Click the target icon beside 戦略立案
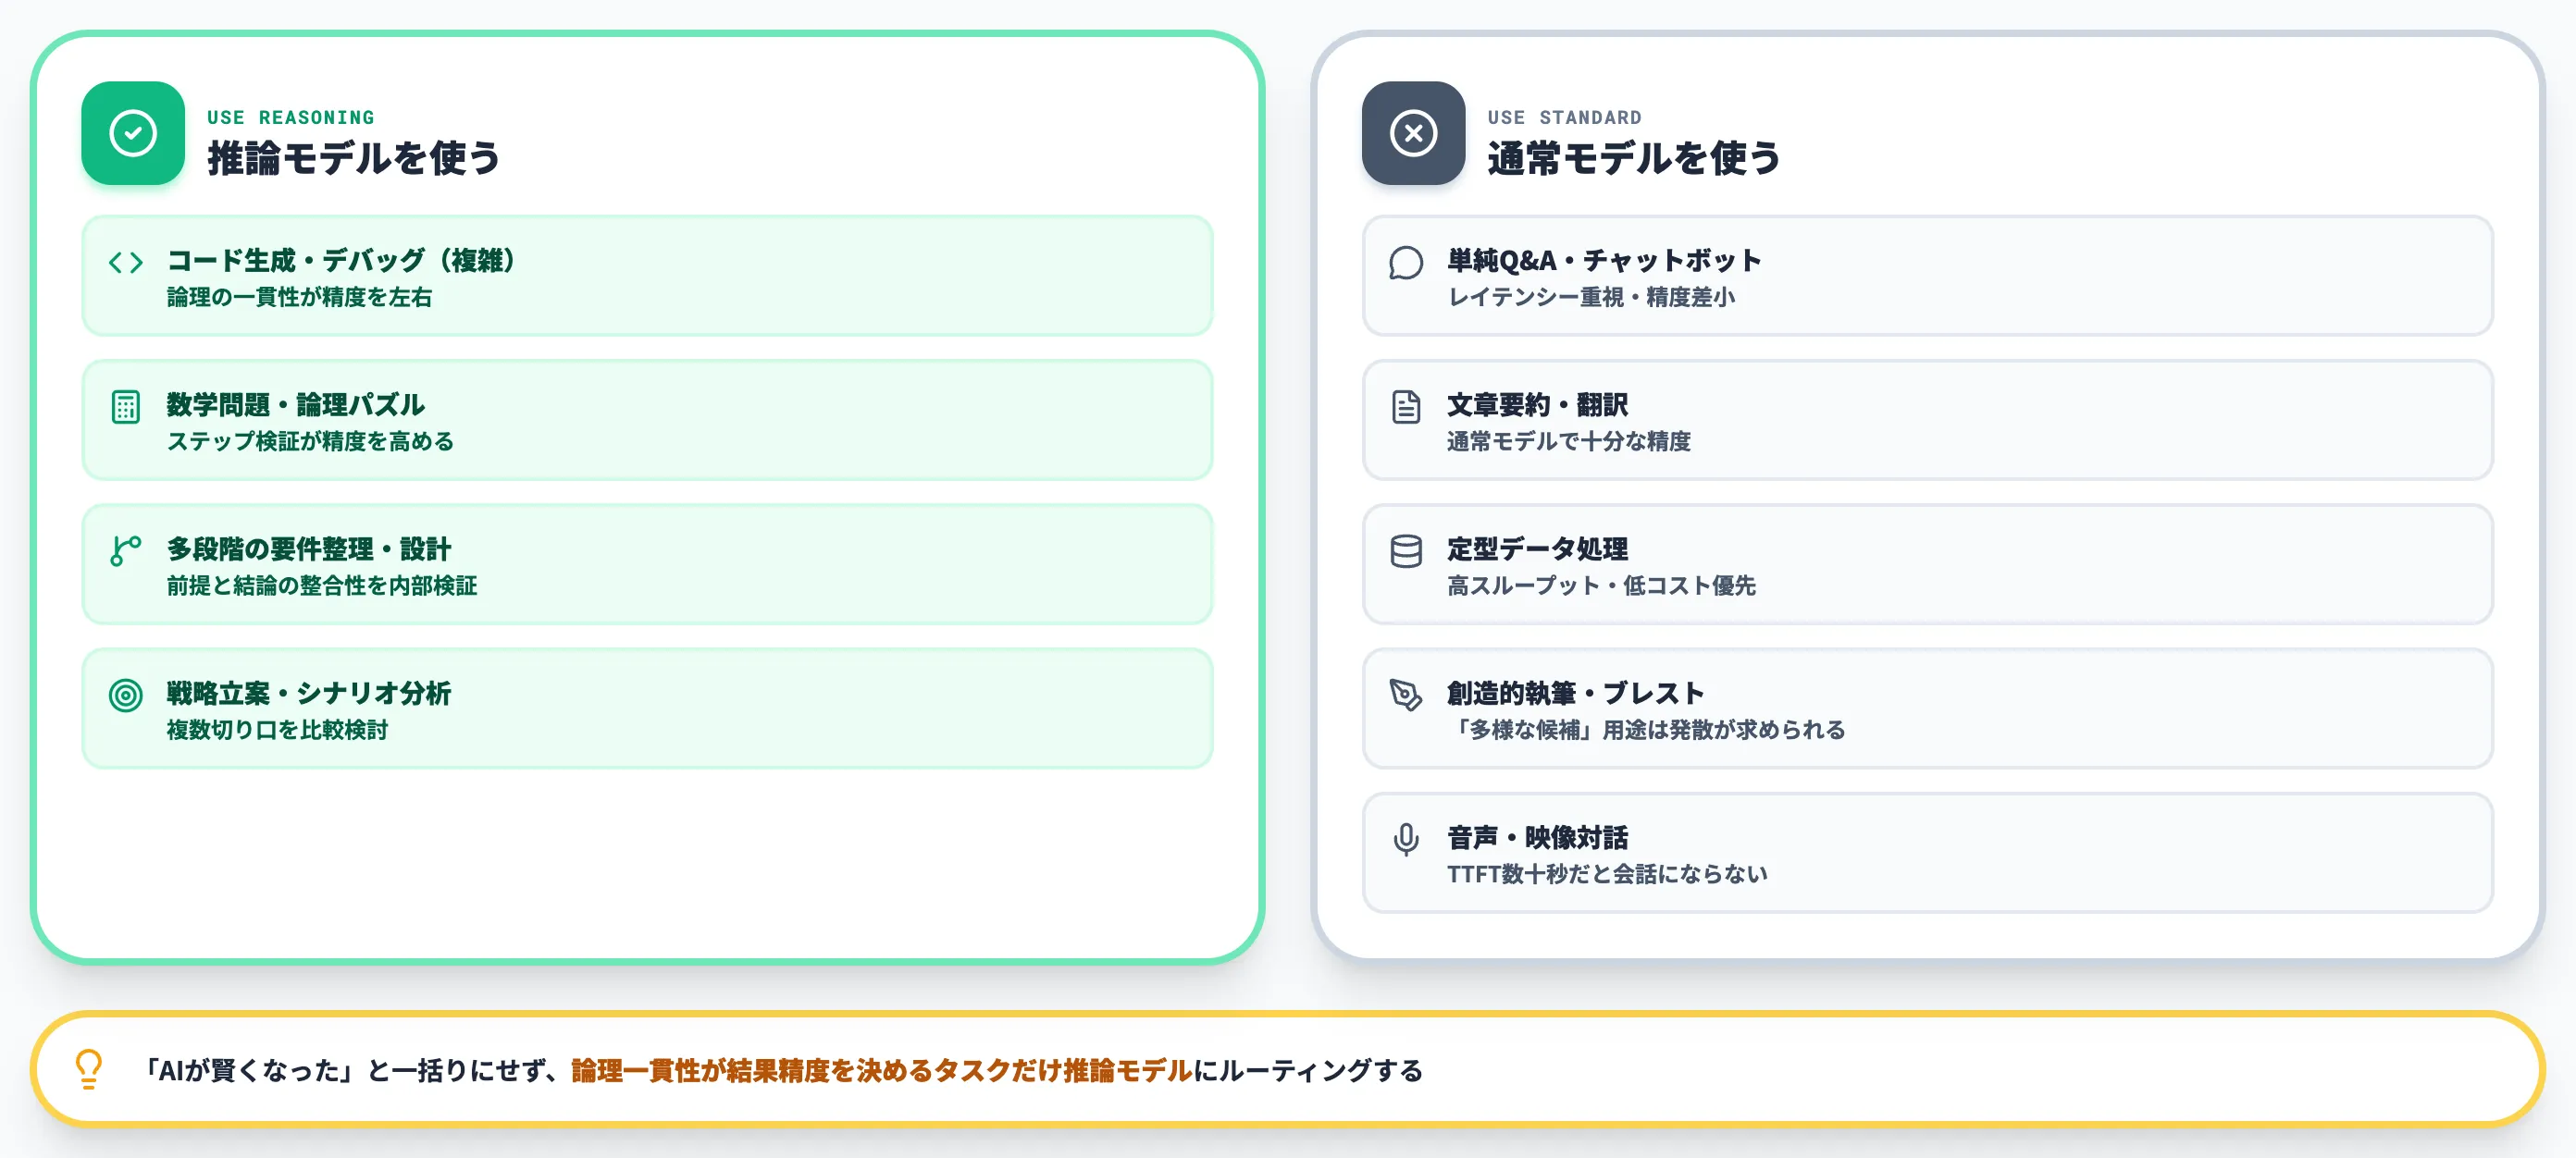The width and height of the screenshot is (2576, 1158). tap(126, 695)
